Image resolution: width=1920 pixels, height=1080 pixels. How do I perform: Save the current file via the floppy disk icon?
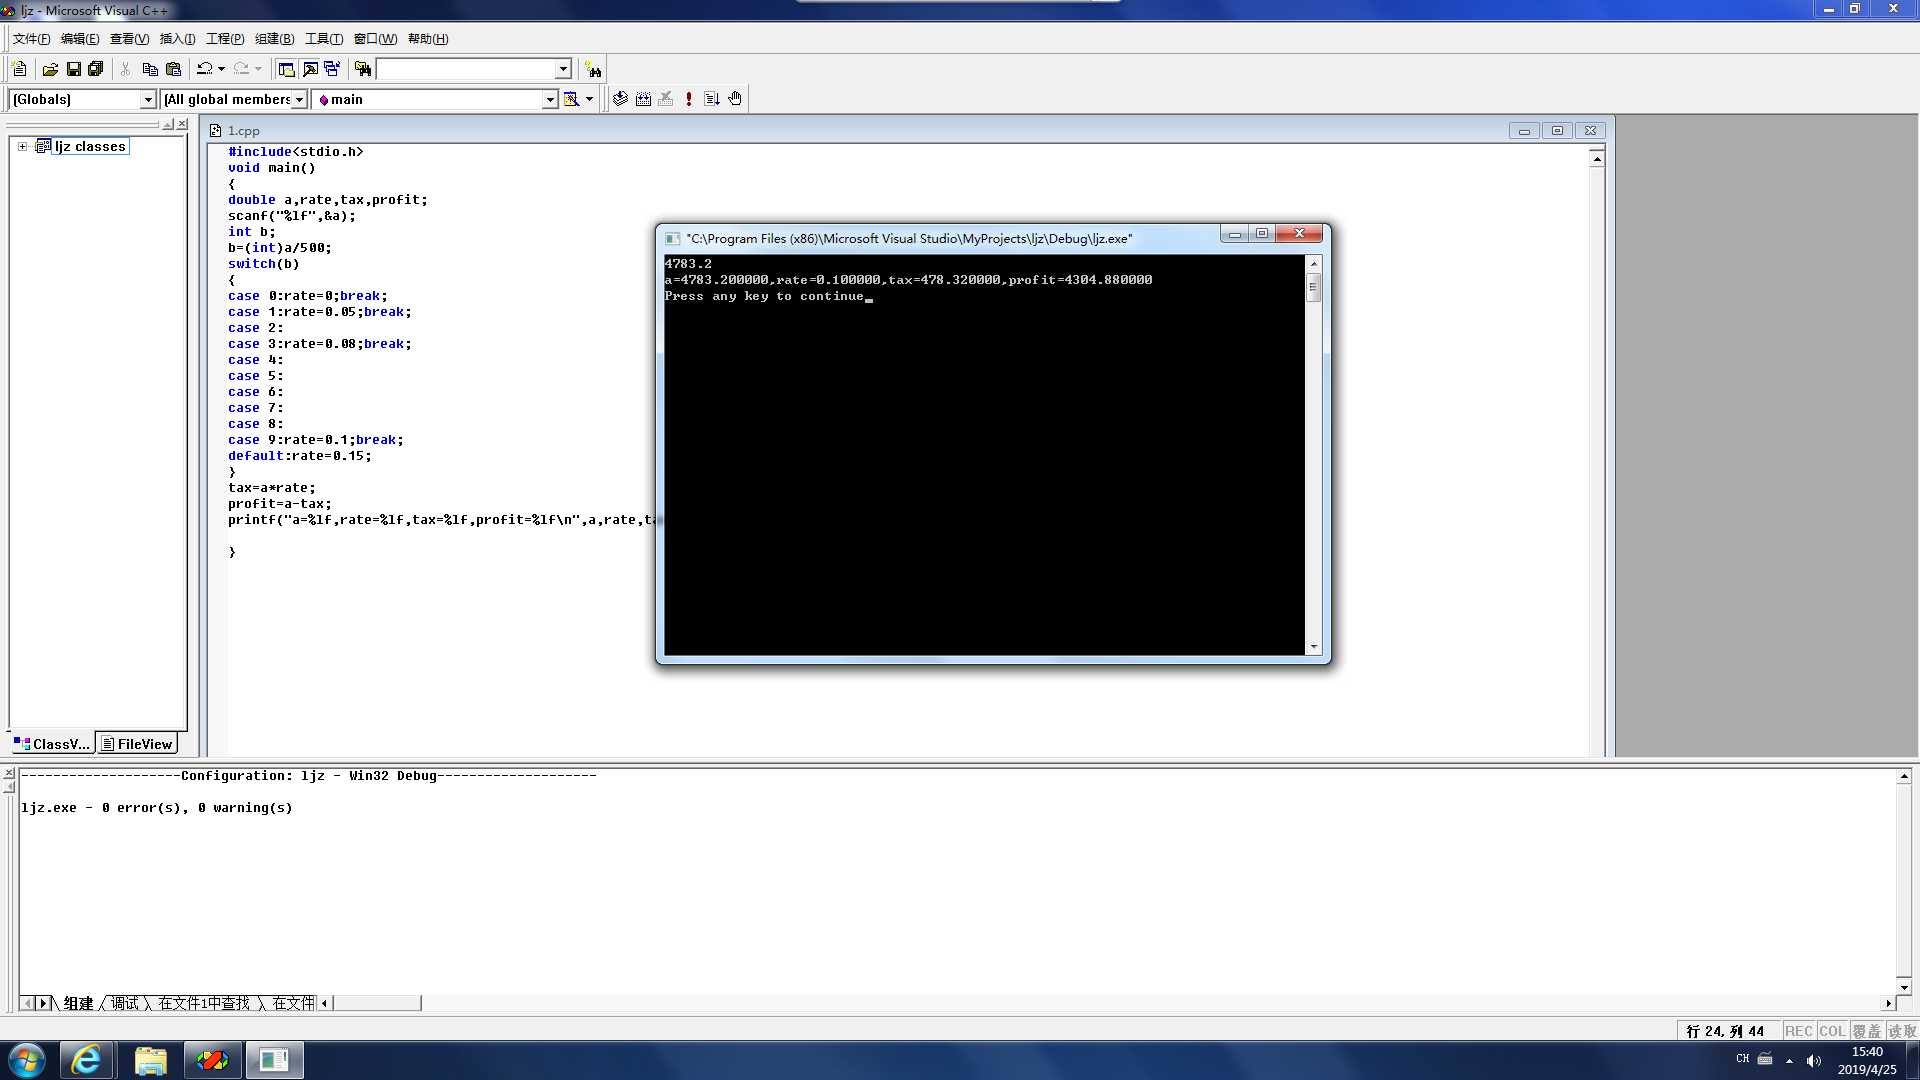point(73,69)
